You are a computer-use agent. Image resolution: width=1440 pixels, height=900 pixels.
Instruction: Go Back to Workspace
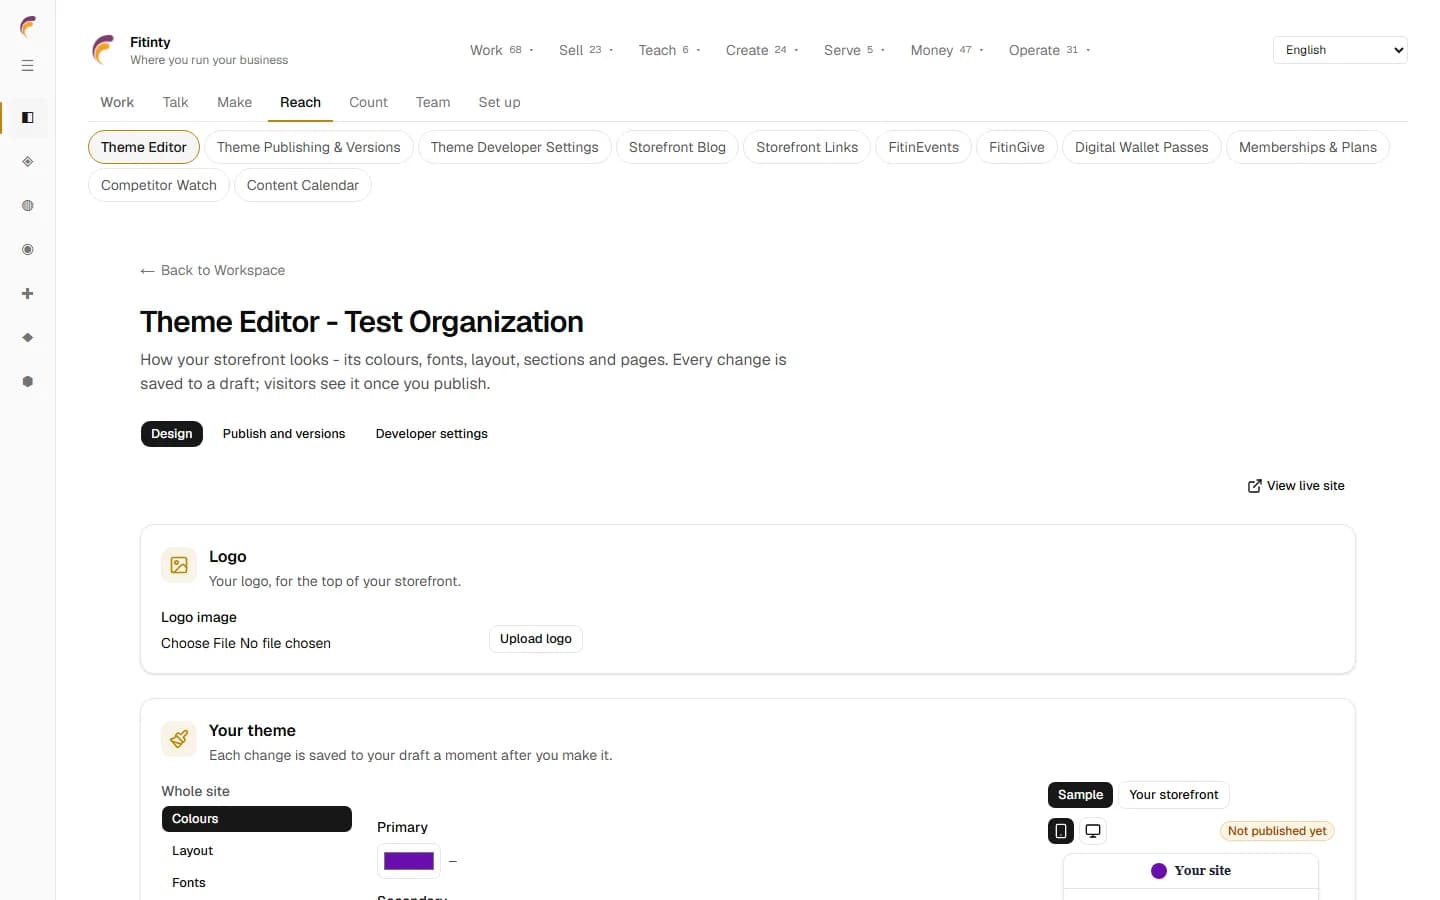point(213,271)
